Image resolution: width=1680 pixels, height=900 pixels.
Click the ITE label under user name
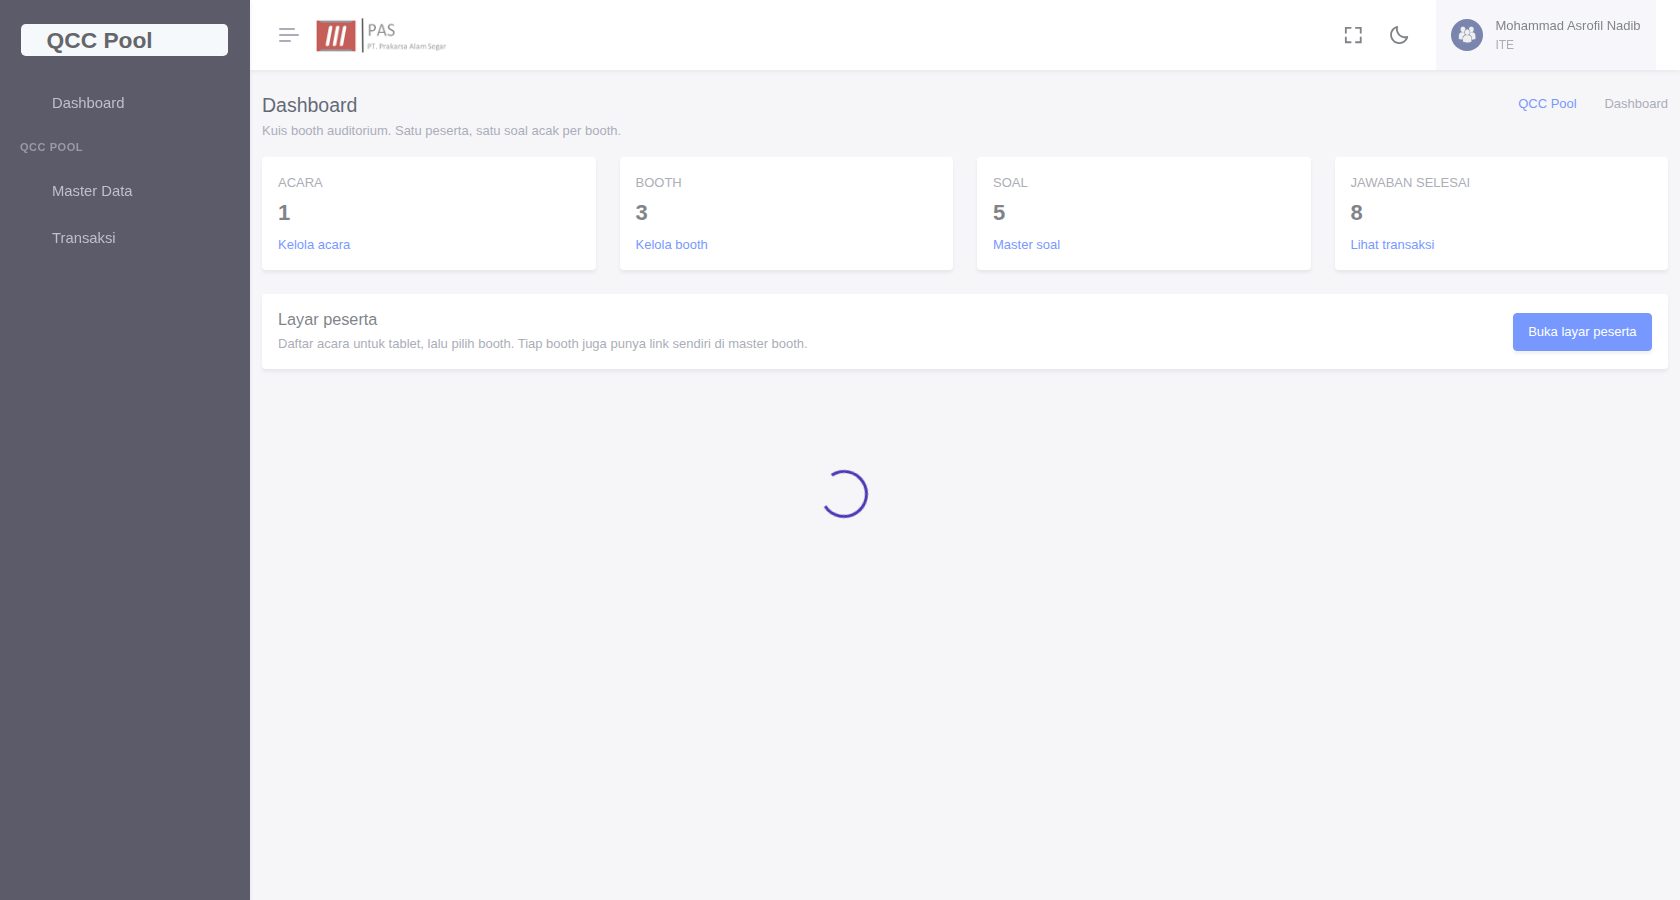[x=1504, y=45]
